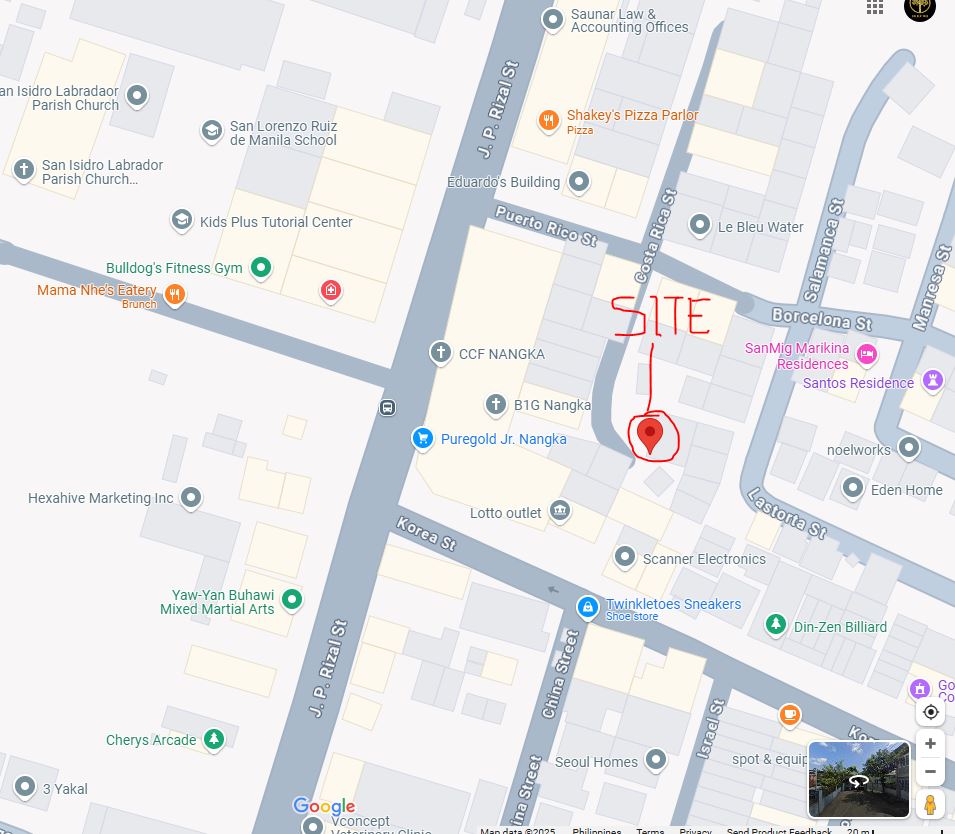Select the CCF NANGKA church cross icon
955x834 pixels.
click(440, 352)
